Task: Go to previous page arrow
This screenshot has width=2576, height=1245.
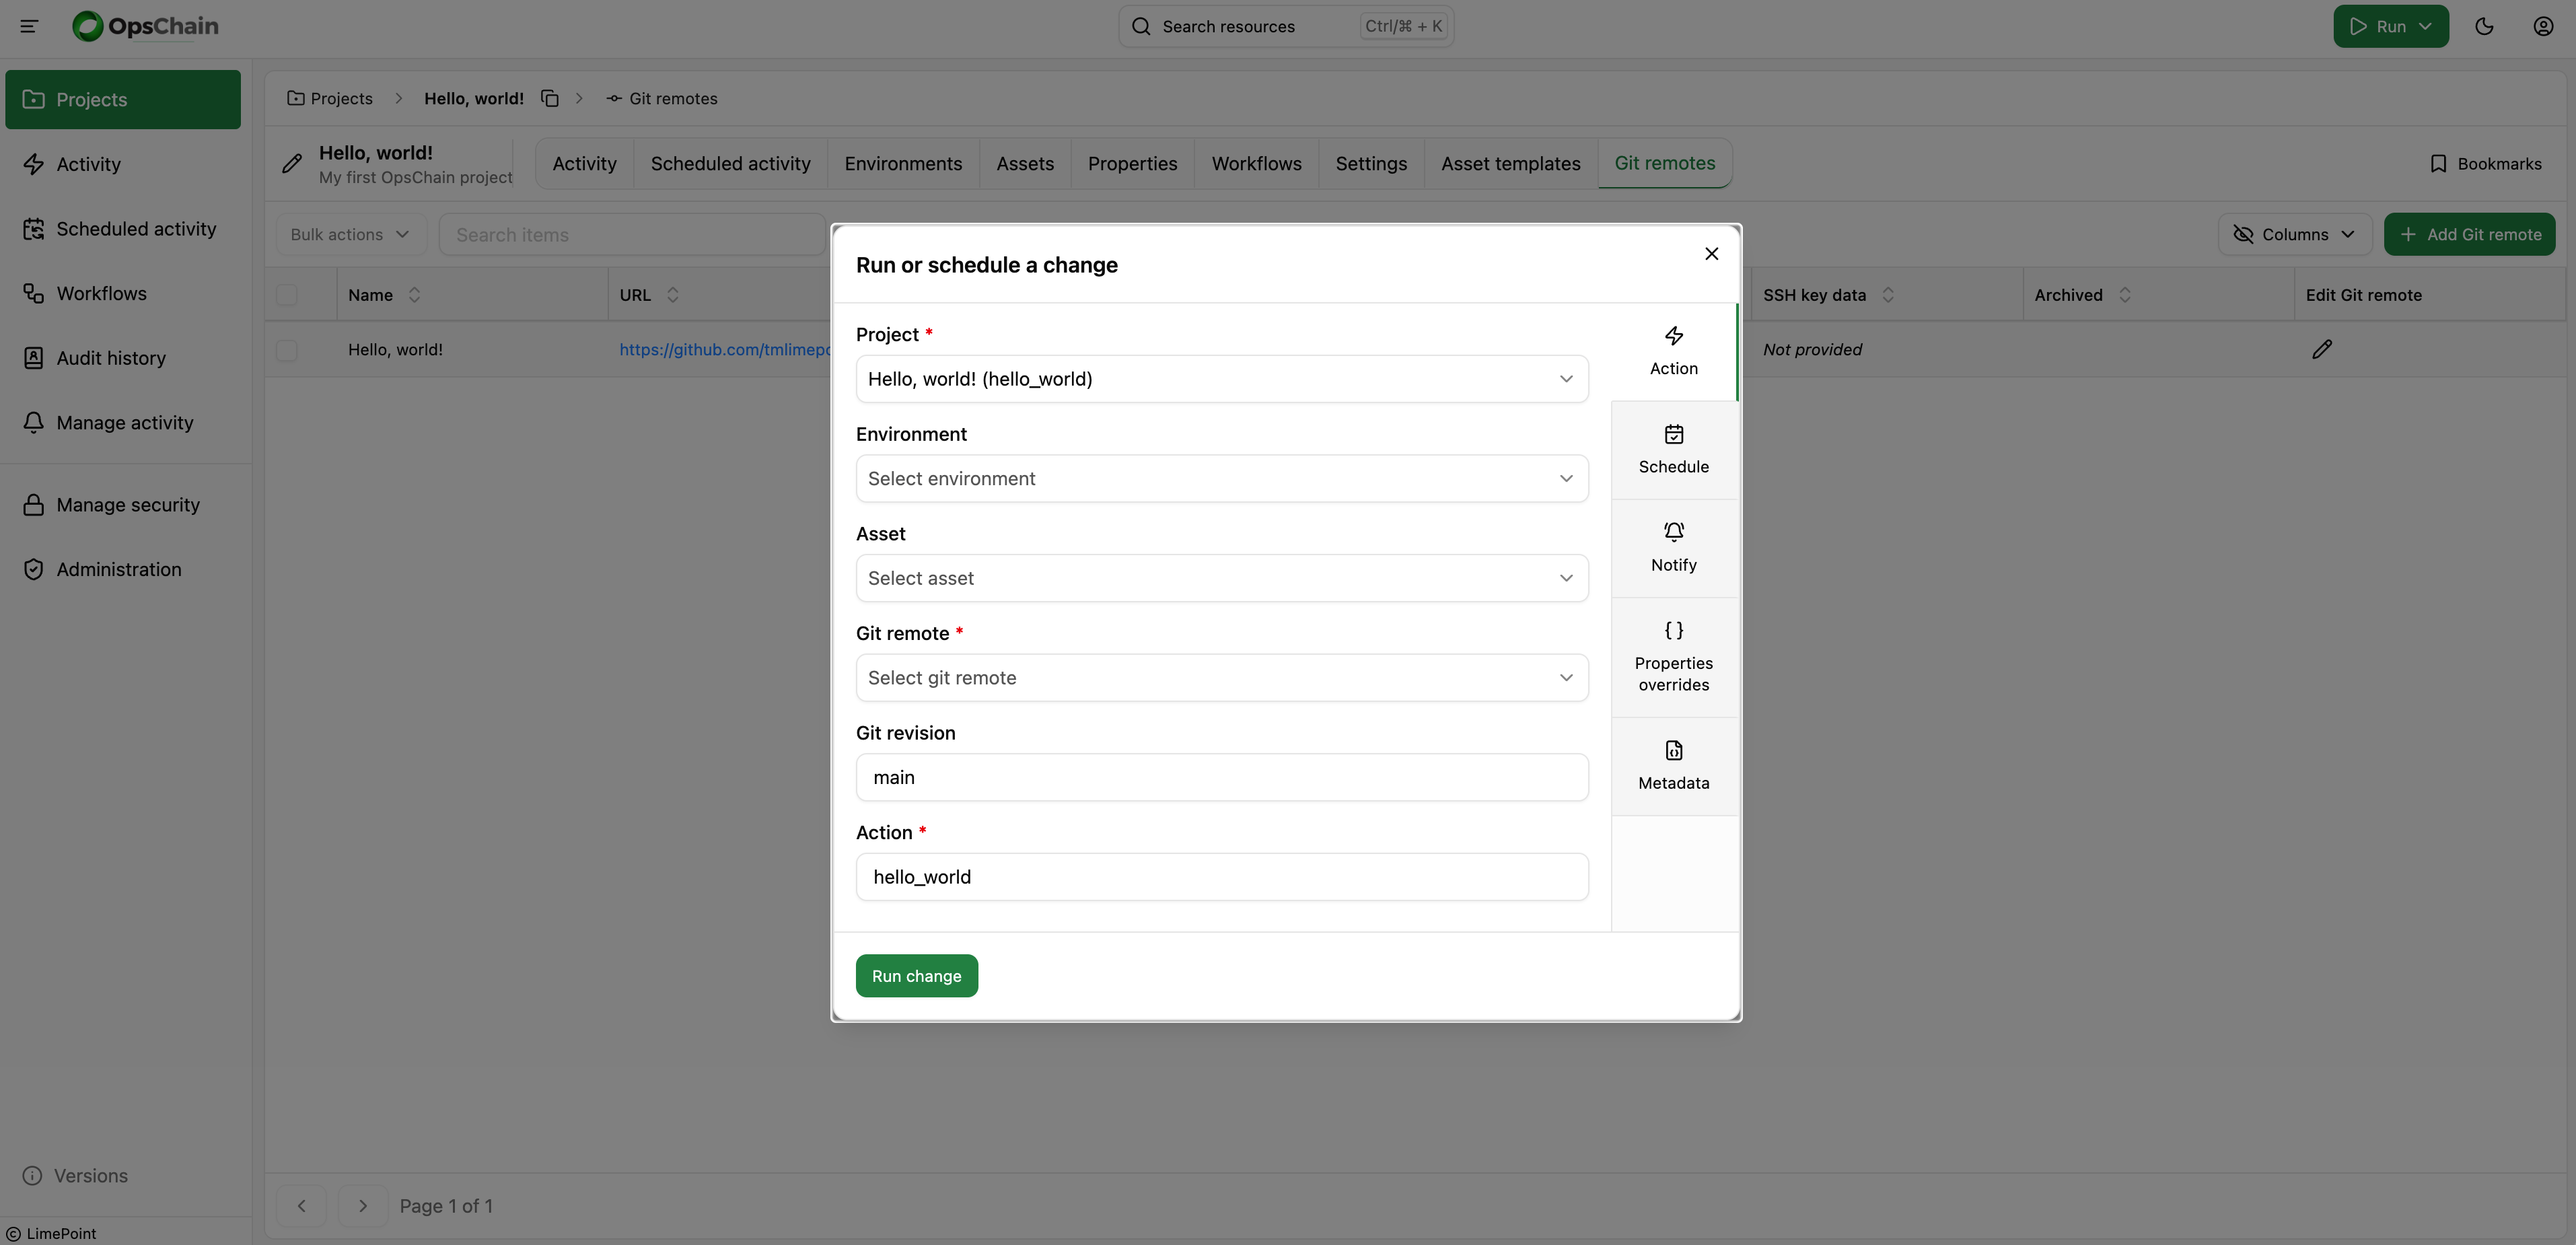Action: pyautogui.click(x=301, y=1206)
